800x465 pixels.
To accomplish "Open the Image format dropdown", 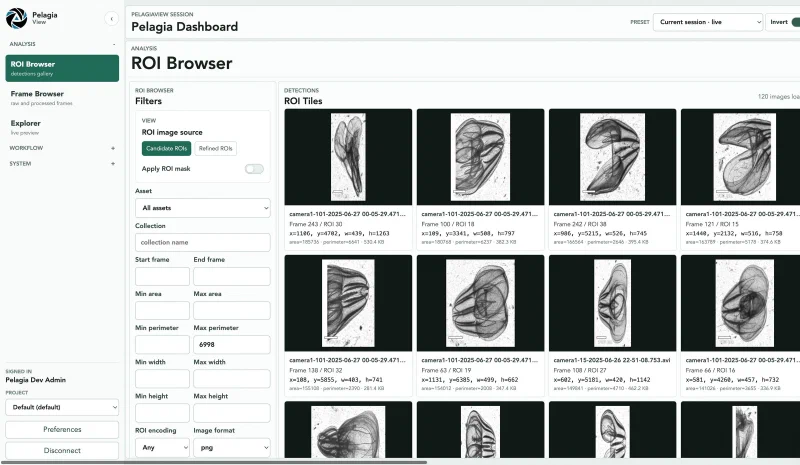I will click(x=232, y=448).
